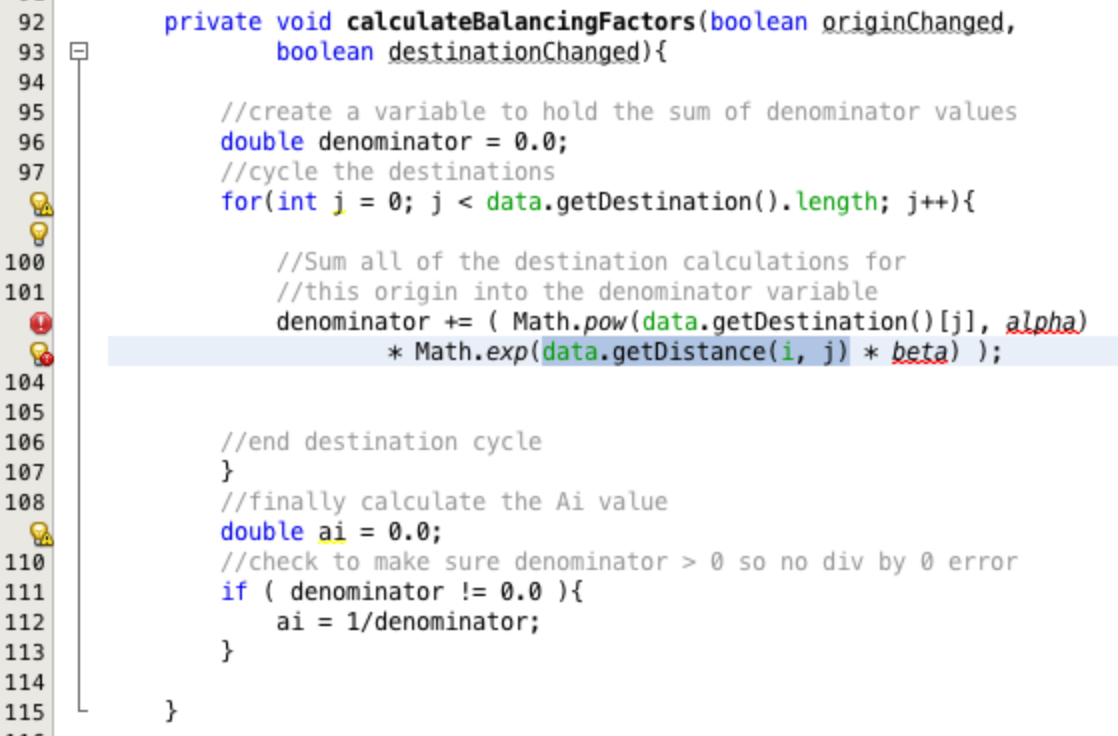The height and width of the screenshot is (736, 1118).
Task: Click the highlighted data.getDistance(i, j) call
Action: coord(696,352)
